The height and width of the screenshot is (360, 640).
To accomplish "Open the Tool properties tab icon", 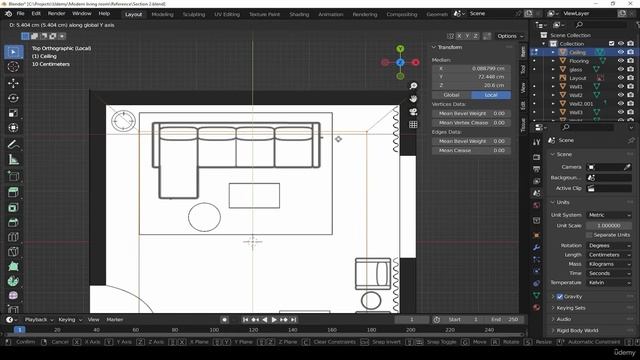I will click(x=537, y=142).
